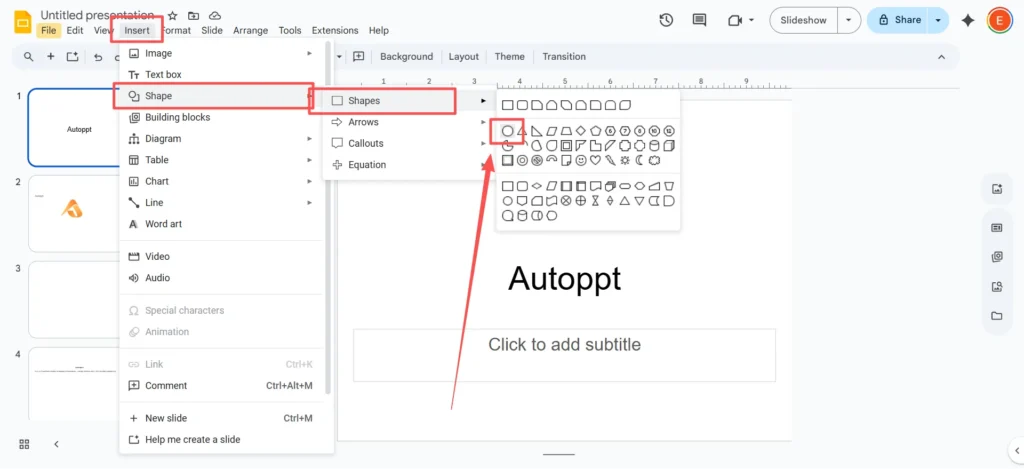Choose the no-symbol prohibition shape

tap(537, 160)
